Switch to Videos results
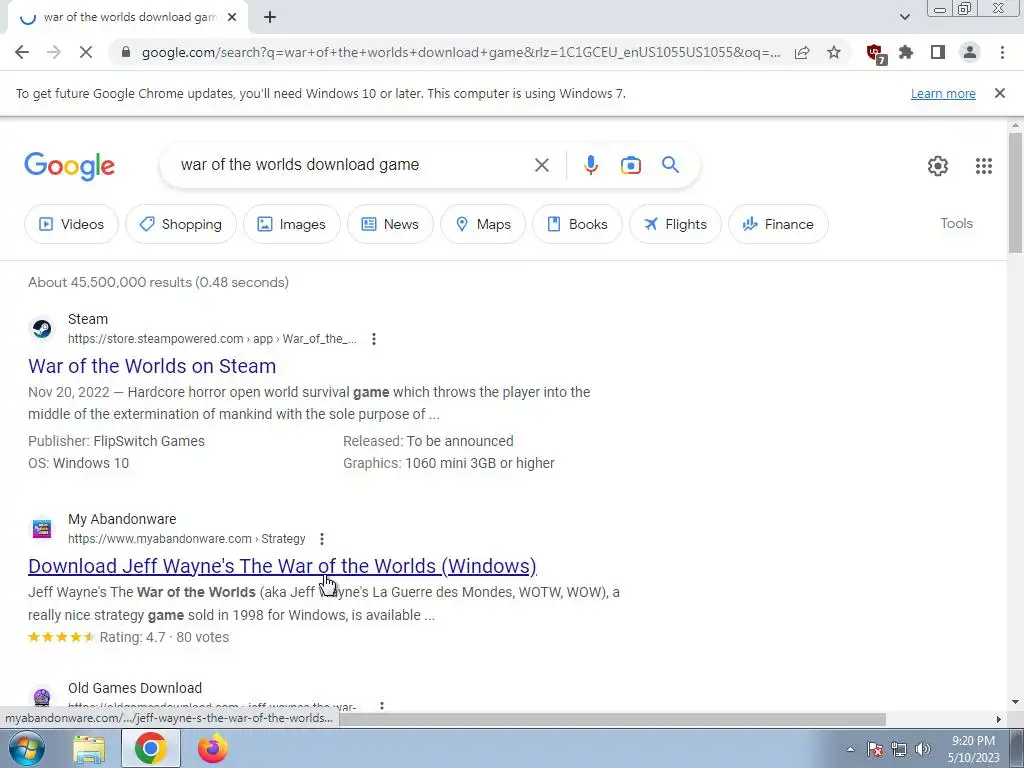 click(x=71, y=224)
